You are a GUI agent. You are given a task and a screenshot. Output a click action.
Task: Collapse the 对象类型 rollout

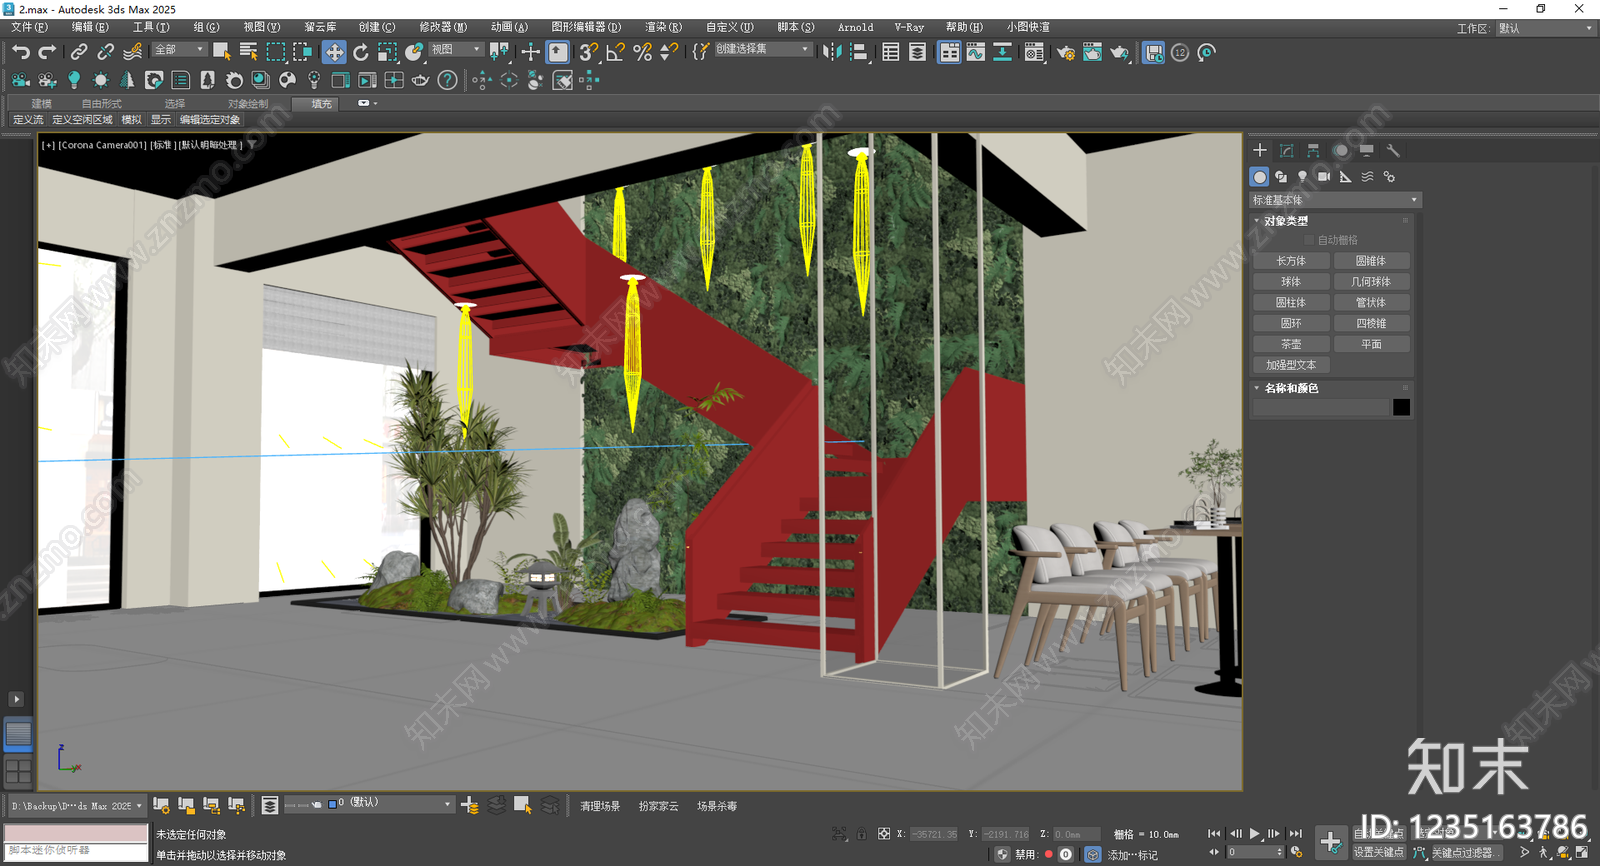(1286, 221)
